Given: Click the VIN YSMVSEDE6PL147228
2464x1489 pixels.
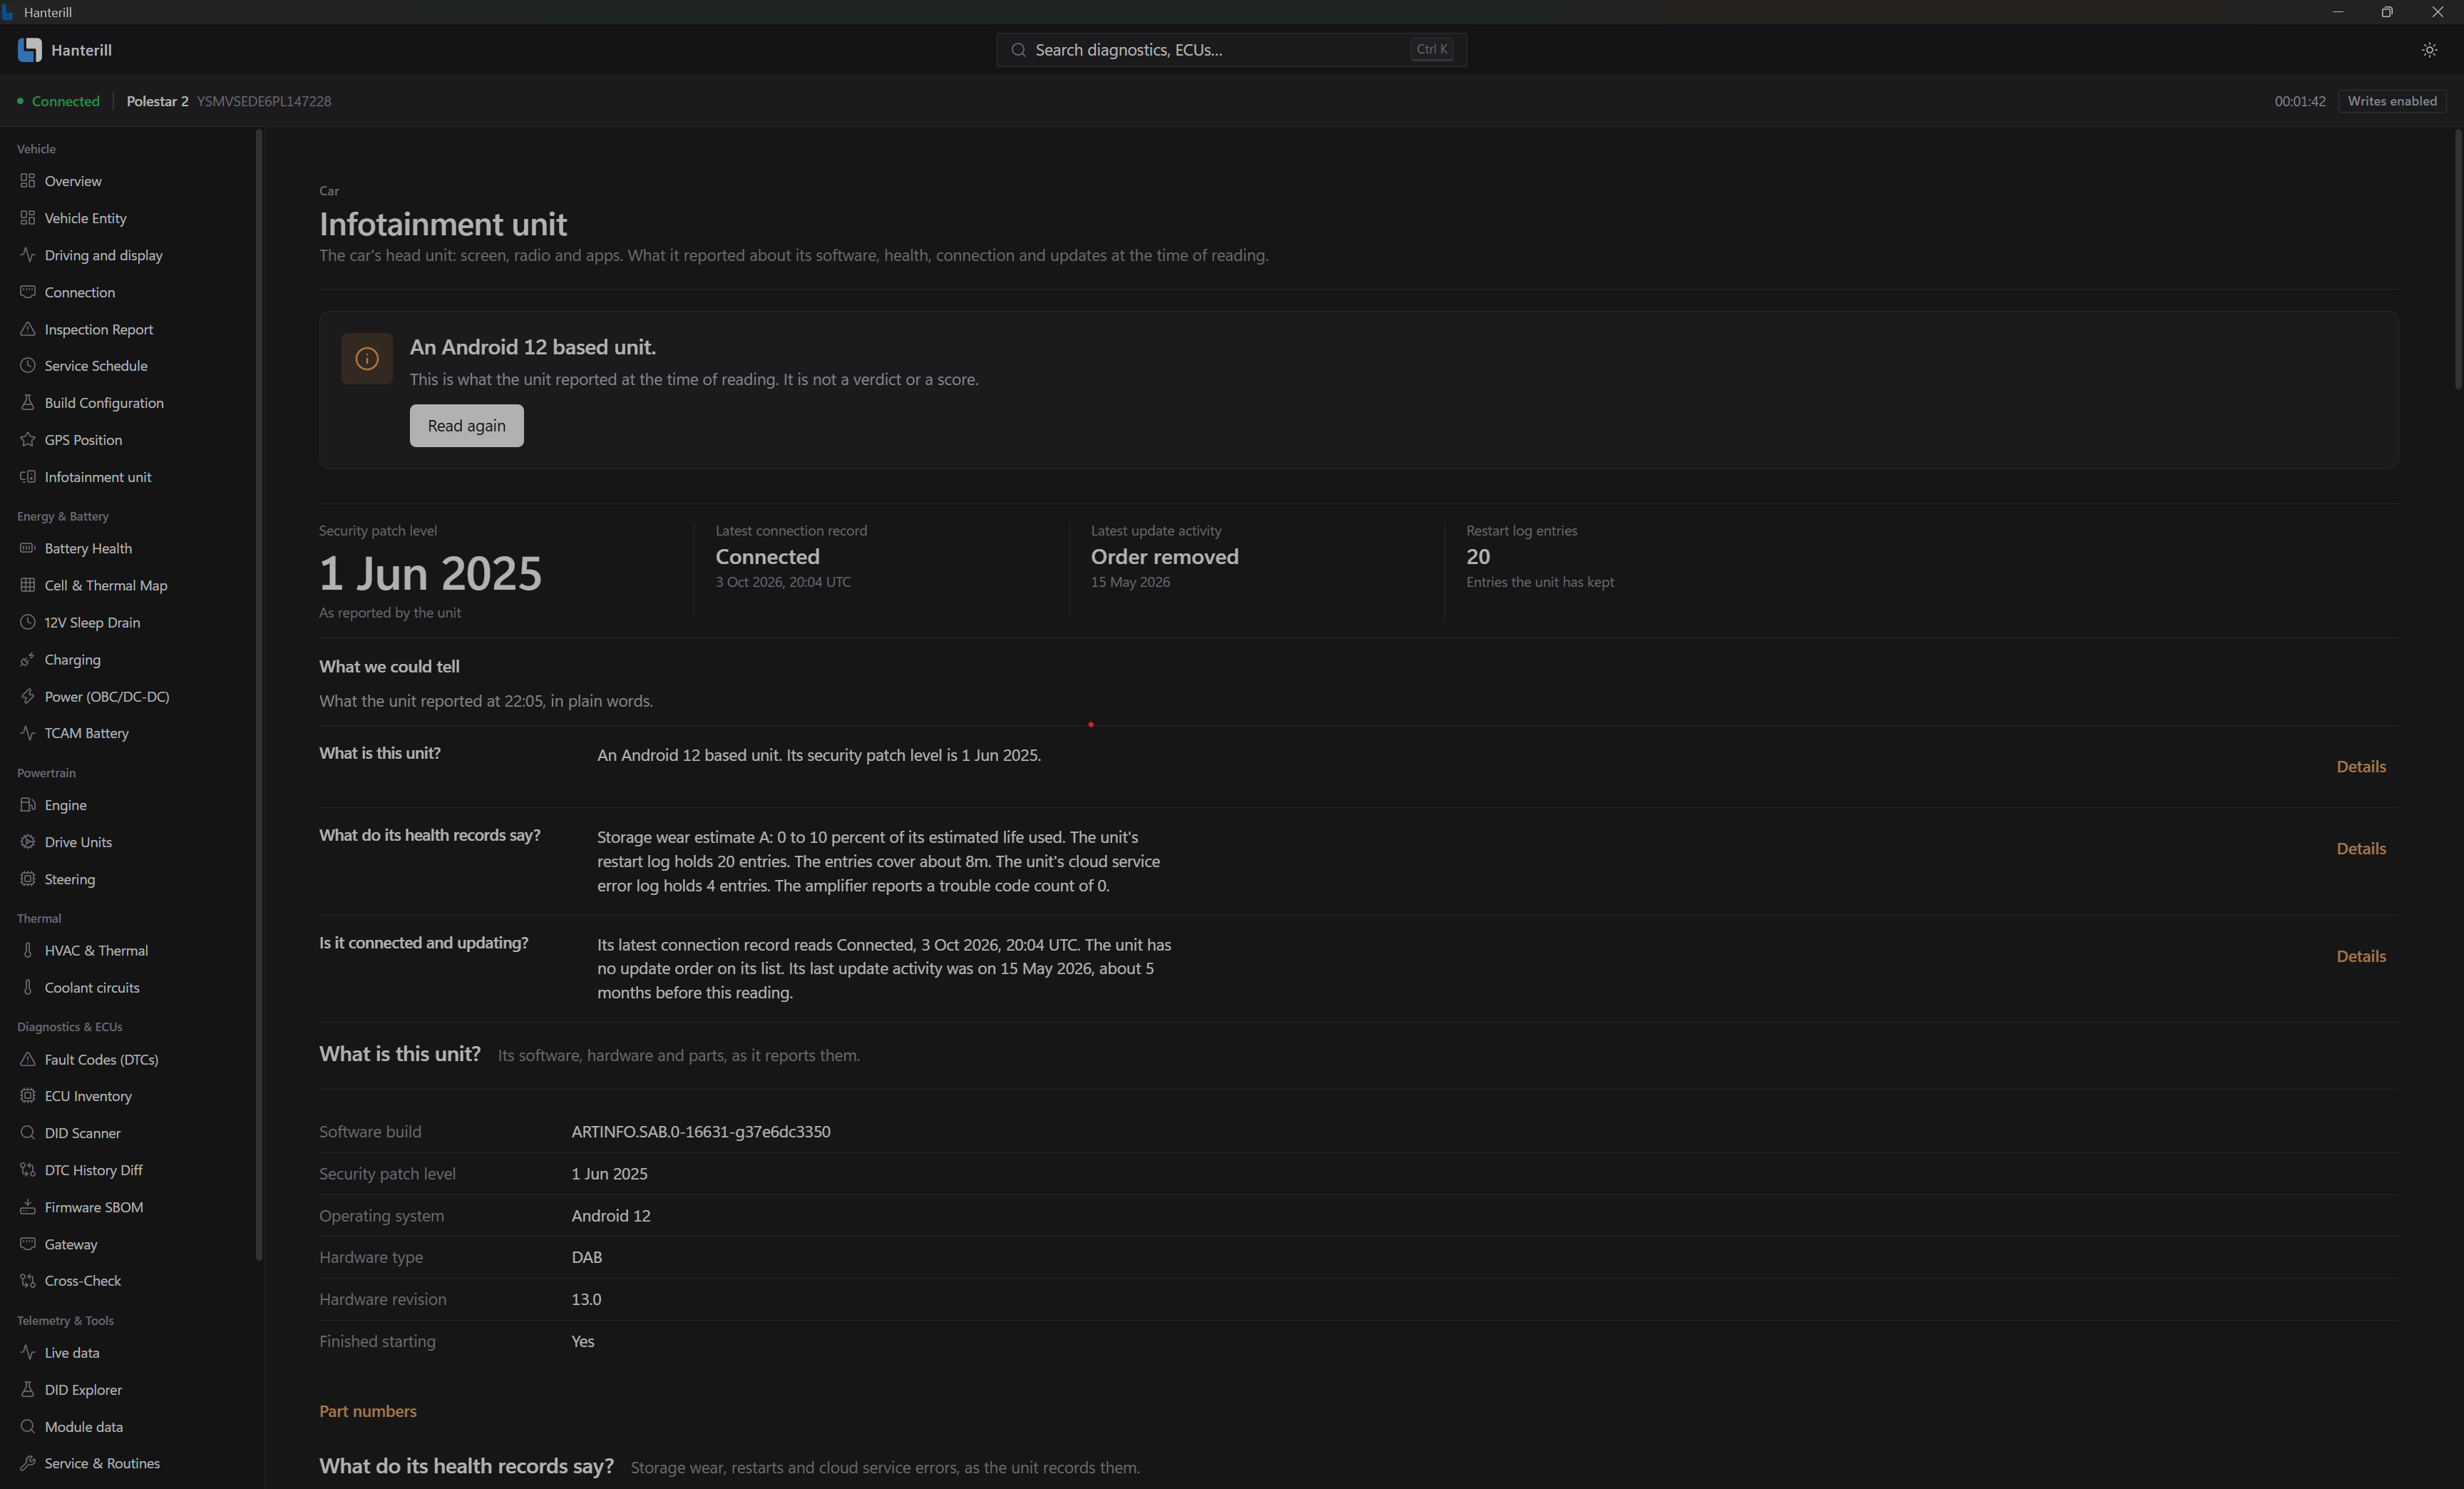Looking at the screenshot, I should 264,101.
